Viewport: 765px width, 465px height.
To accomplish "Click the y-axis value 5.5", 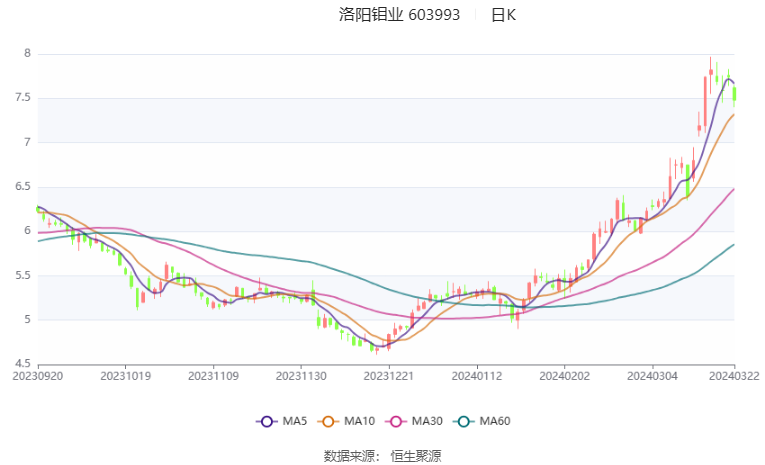I will (23, 275).
